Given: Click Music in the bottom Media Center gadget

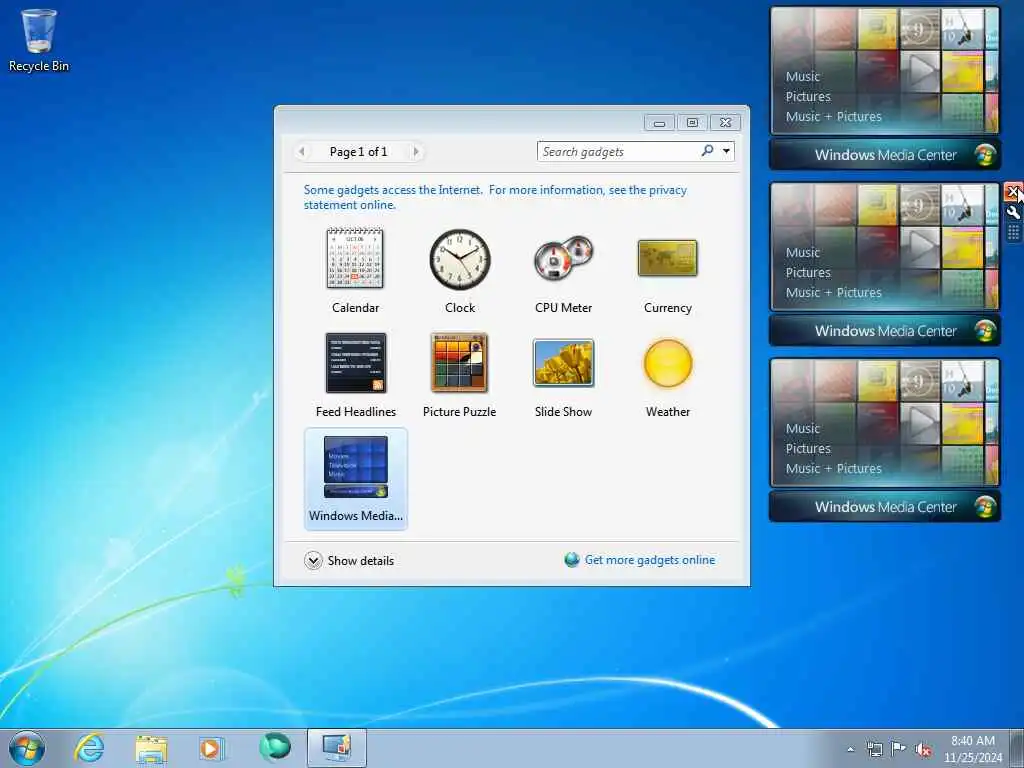Looking at the screenshot, I should click(x=803, y=428).
